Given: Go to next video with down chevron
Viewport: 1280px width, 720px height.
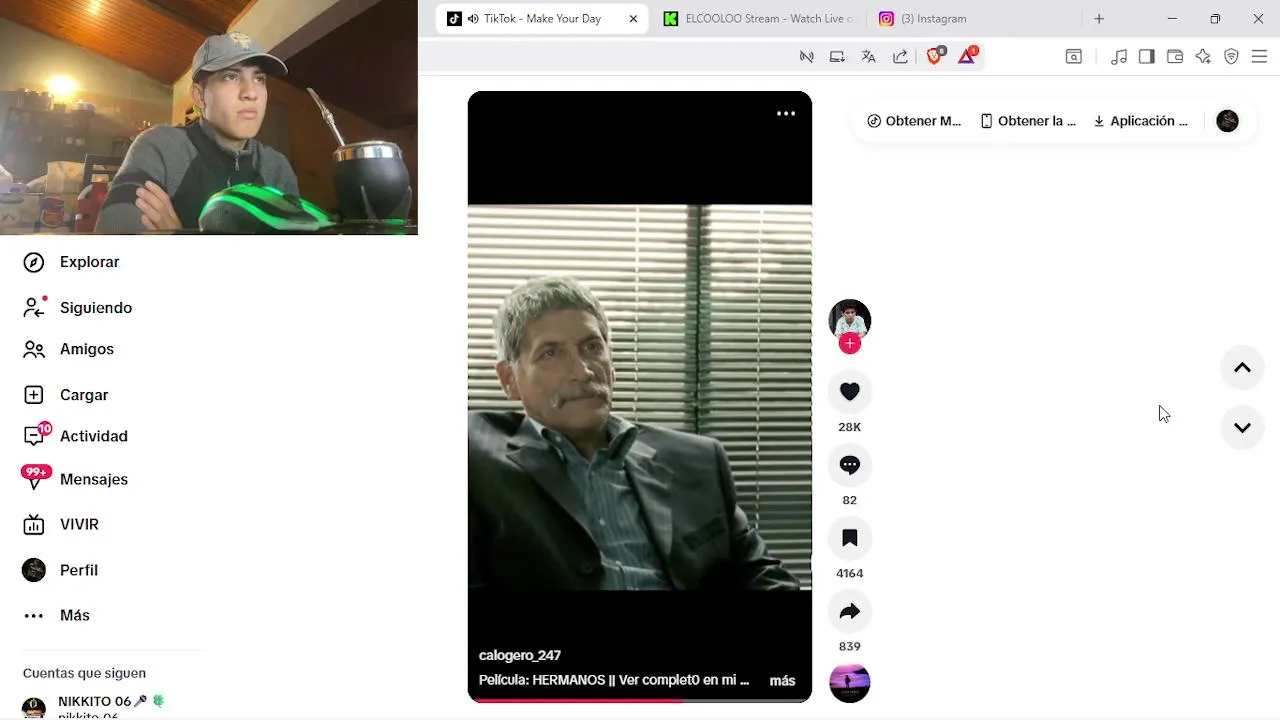Looking at the screenshot, I should tap(1242, 428).
